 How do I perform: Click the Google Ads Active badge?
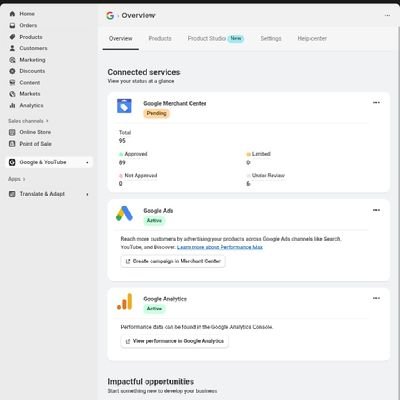[154, 221]
